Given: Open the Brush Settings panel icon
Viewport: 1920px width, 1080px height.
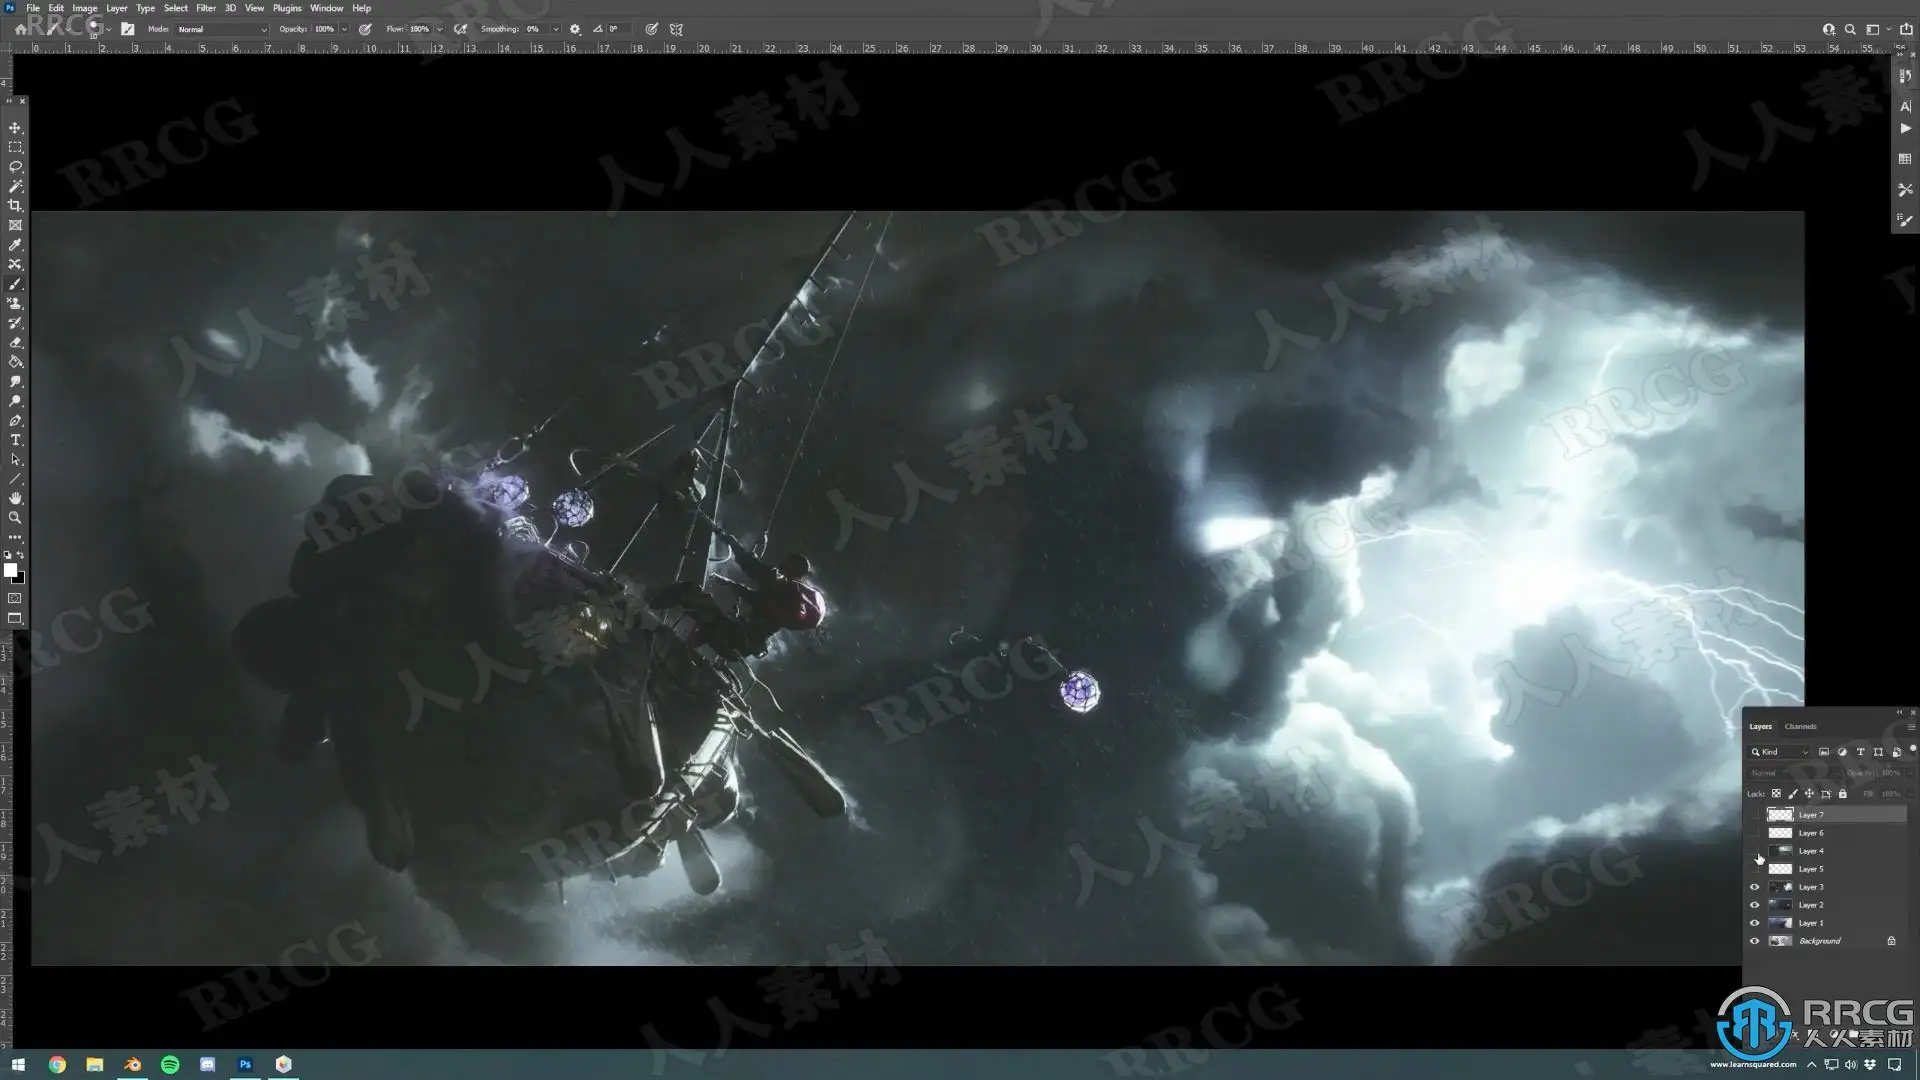Looking at the screenshot, I should [x=1905, y=220].
